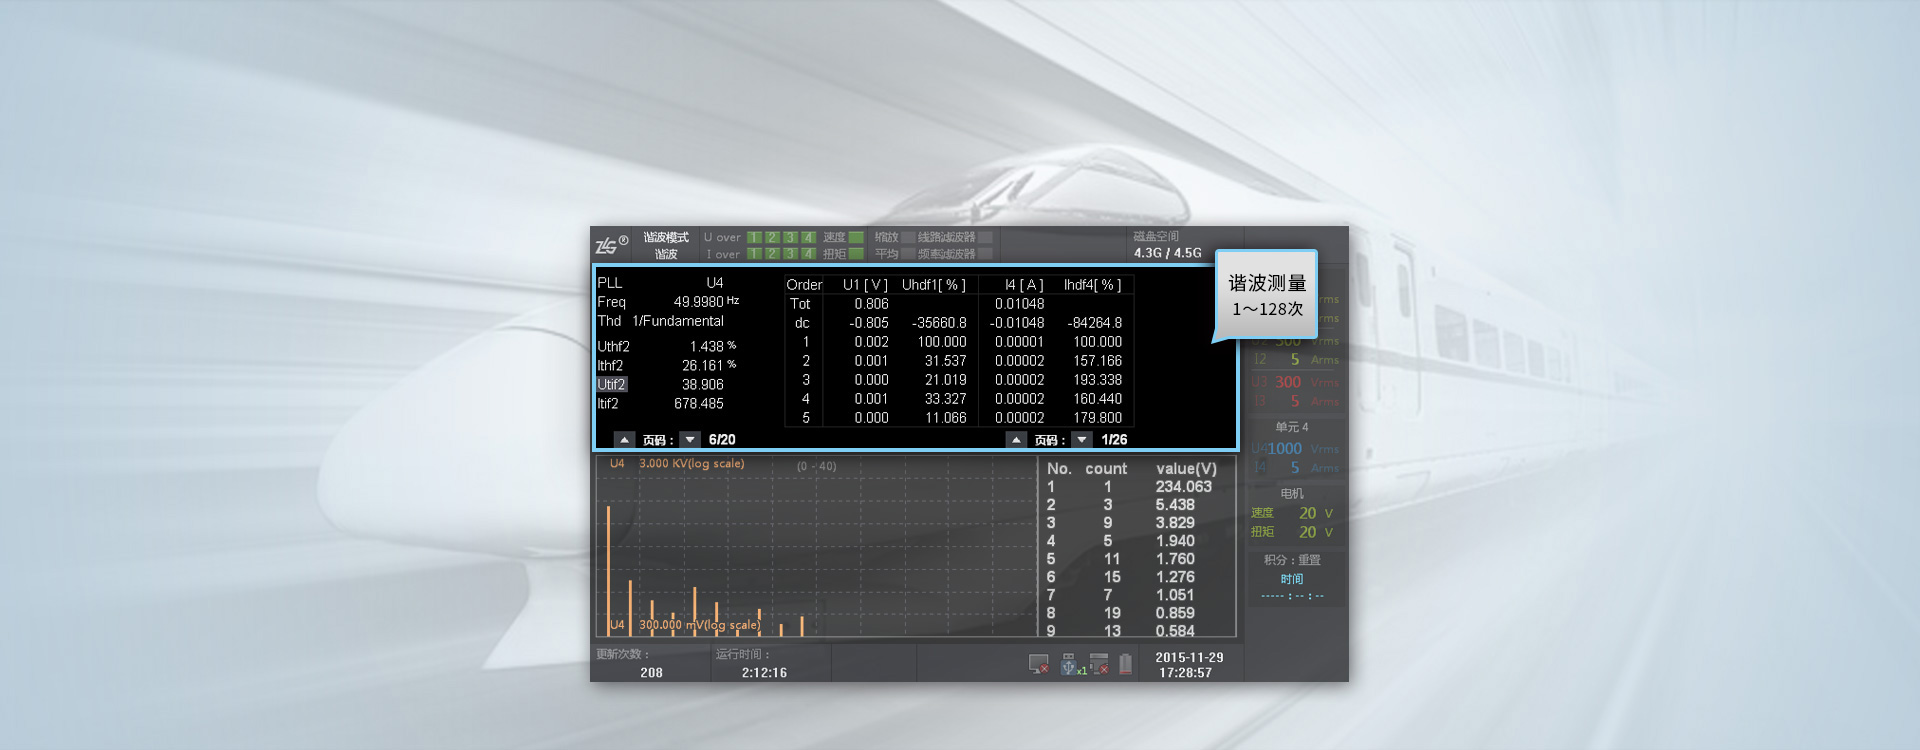Open the page dropdown beside 1/26

click(x=1082, y=440)
